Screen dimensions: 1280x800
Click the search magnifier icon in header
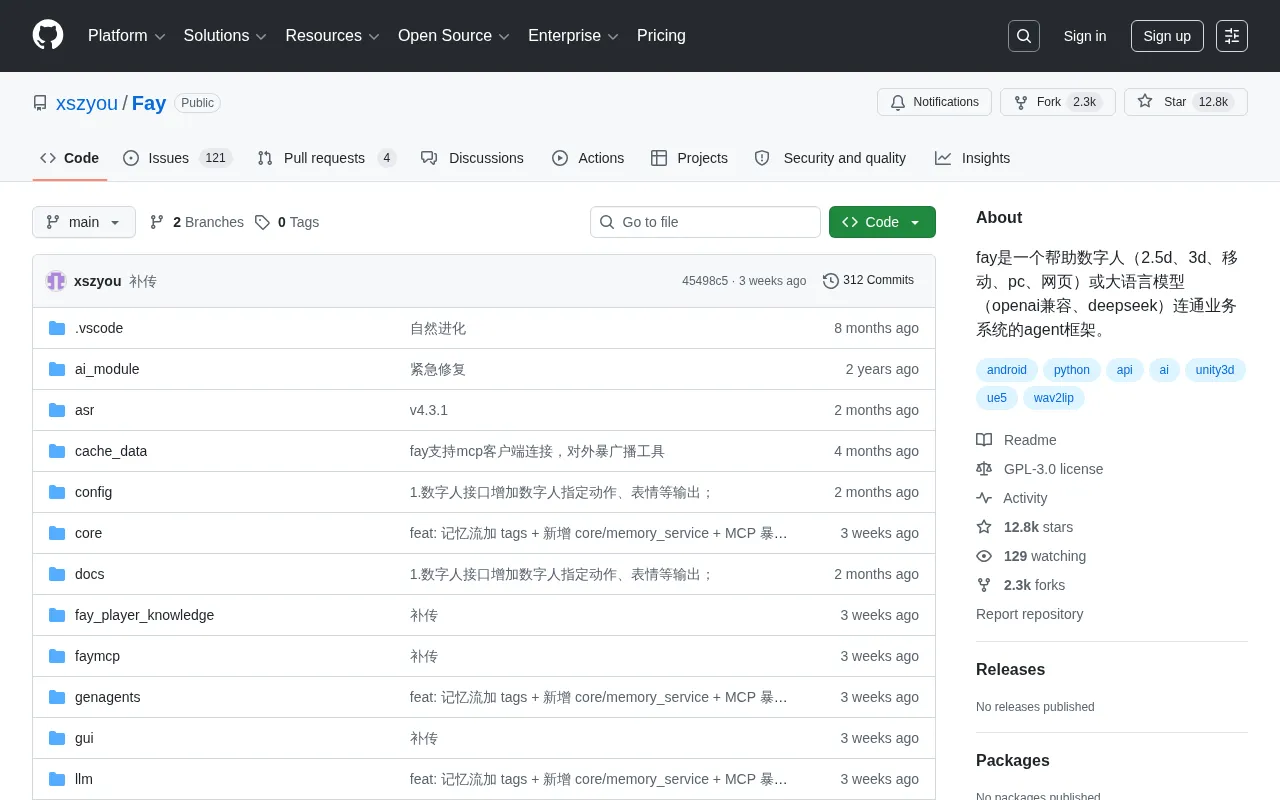click(1024, 36)
